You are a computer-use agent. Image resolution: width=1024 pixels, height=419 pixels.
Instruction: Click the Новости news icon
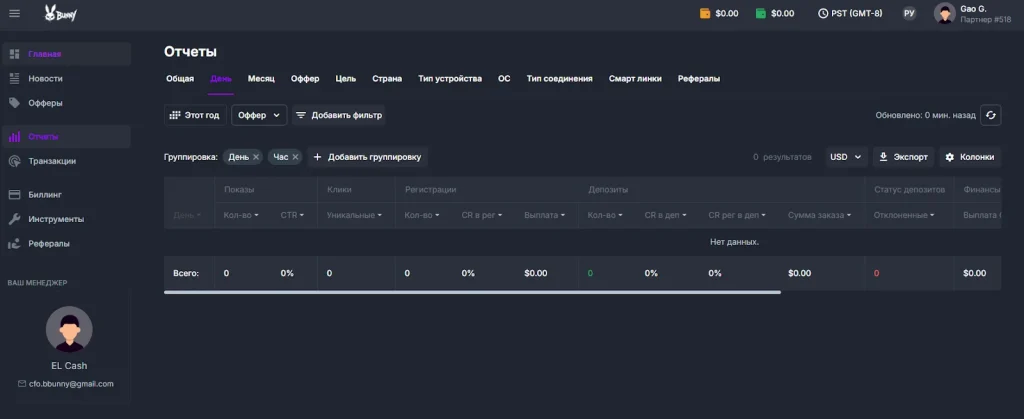click(14, 78)
